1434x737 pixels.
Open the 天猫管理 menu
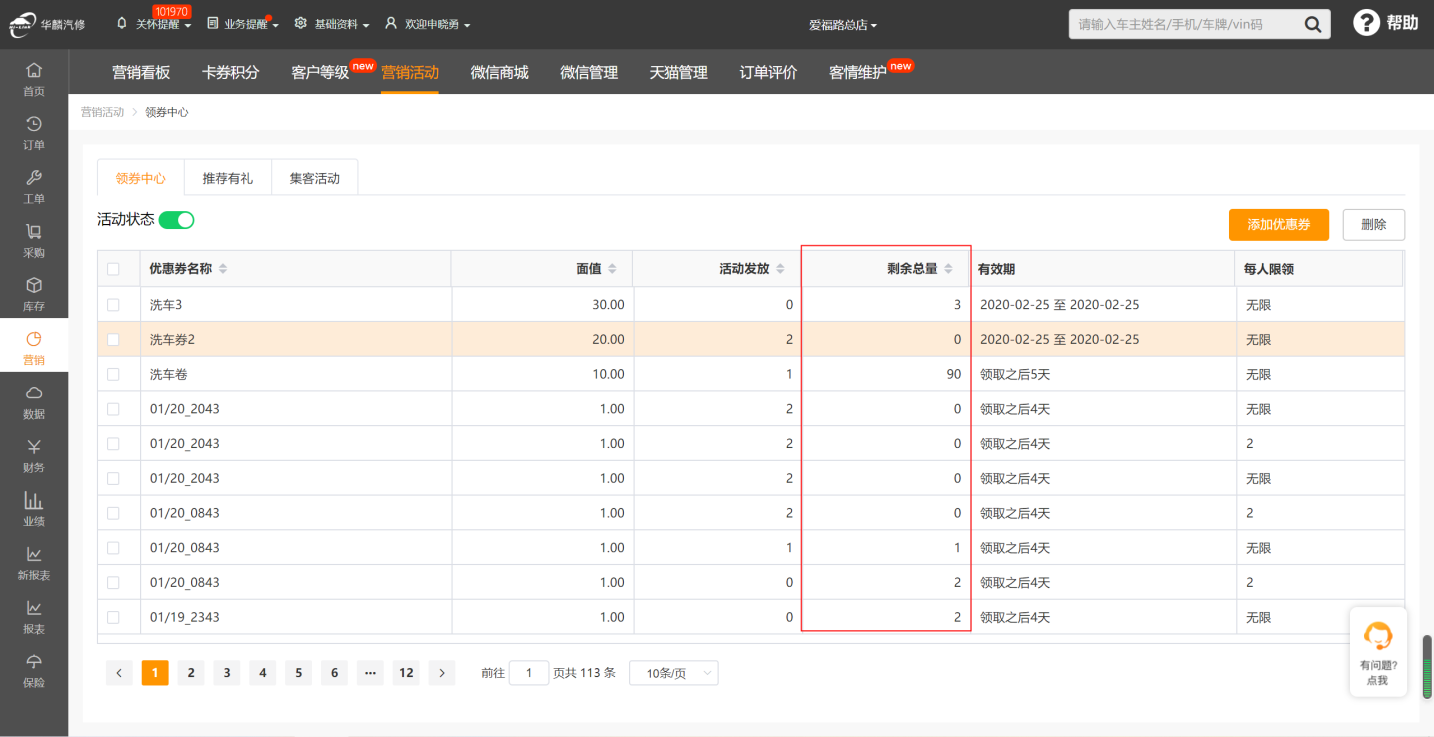coord(678,72)
